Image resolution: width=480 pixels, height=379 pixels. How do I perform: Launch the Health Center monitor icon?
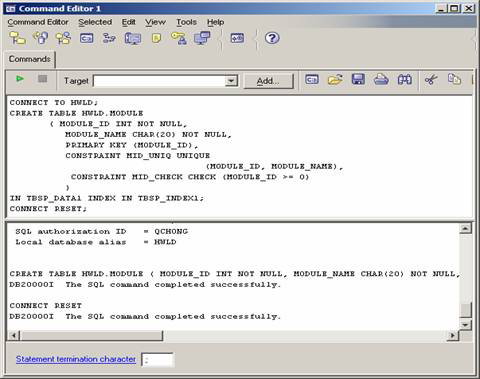click(133, 38)
